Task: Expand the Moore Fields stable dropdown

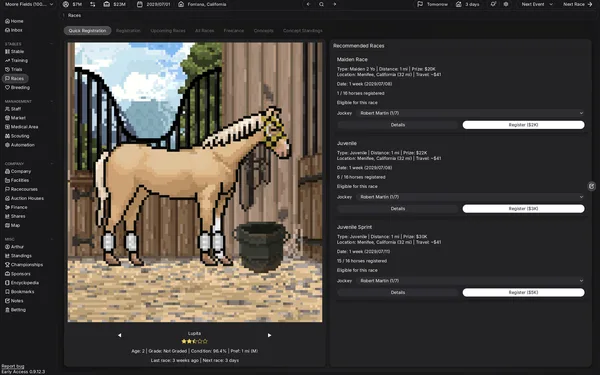Action: coord(29,4)
